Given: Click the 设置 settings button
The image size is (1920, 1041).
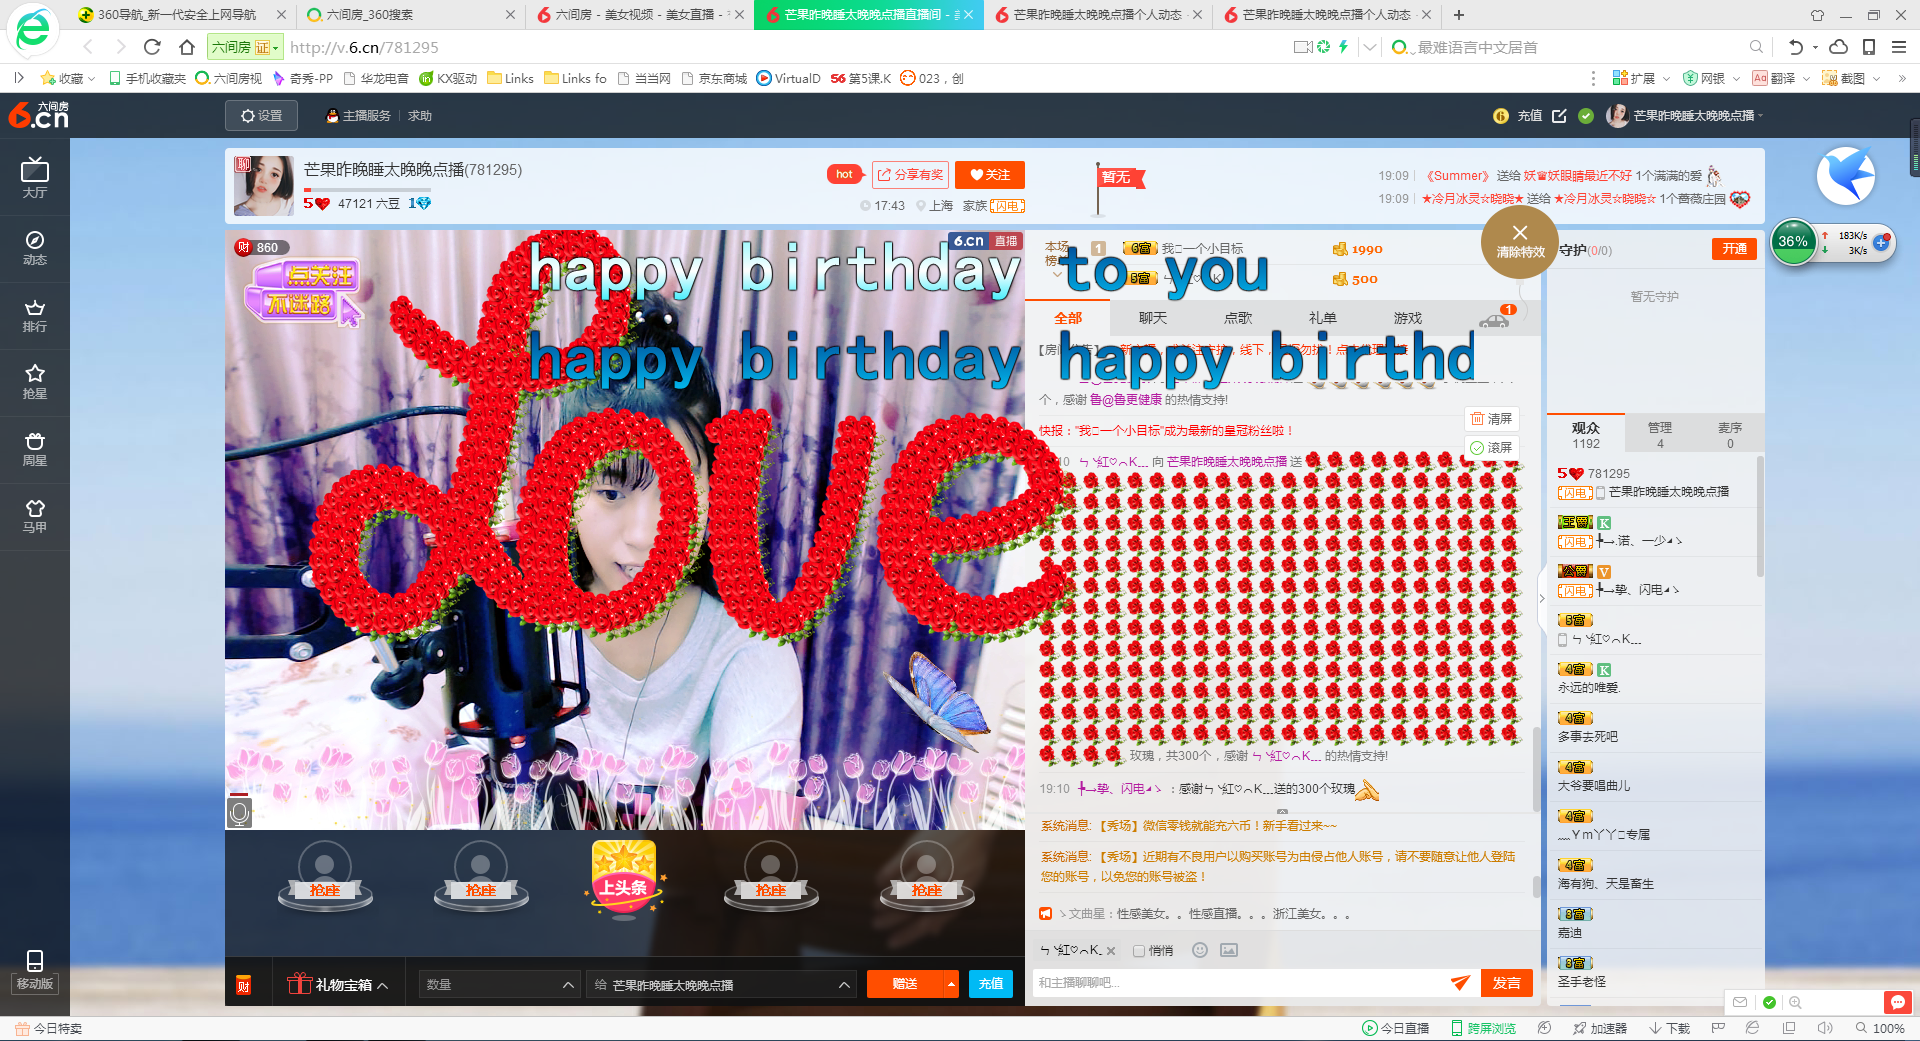Looking at the screenshot, I should tap(261, 116).
